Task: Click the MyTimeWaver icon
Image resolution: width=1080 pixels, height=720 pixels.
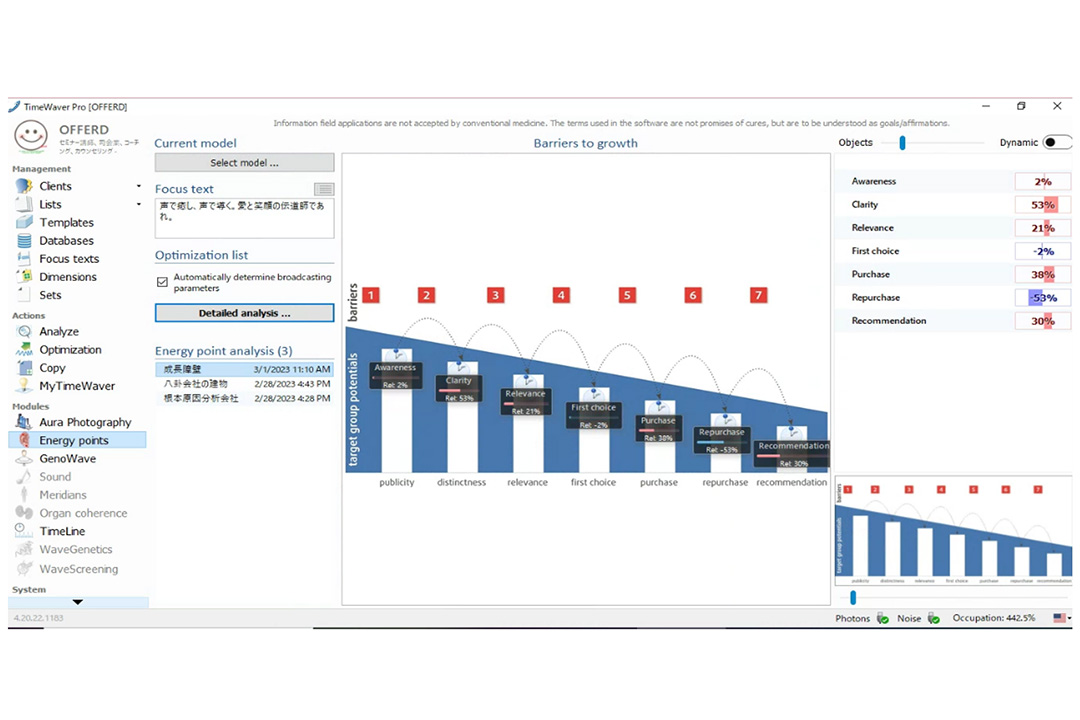Action: pos(23,386)
